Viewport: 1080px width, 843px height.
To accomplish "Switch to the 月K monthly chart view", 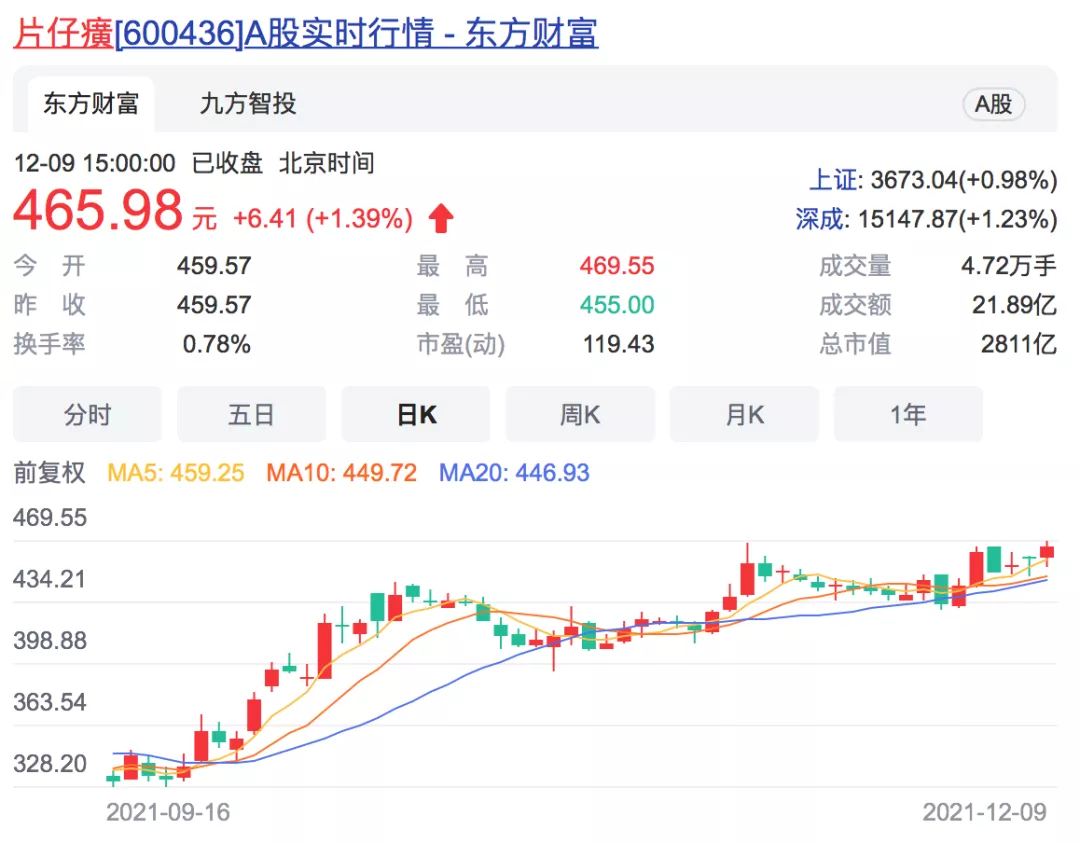I will (744, 414).
